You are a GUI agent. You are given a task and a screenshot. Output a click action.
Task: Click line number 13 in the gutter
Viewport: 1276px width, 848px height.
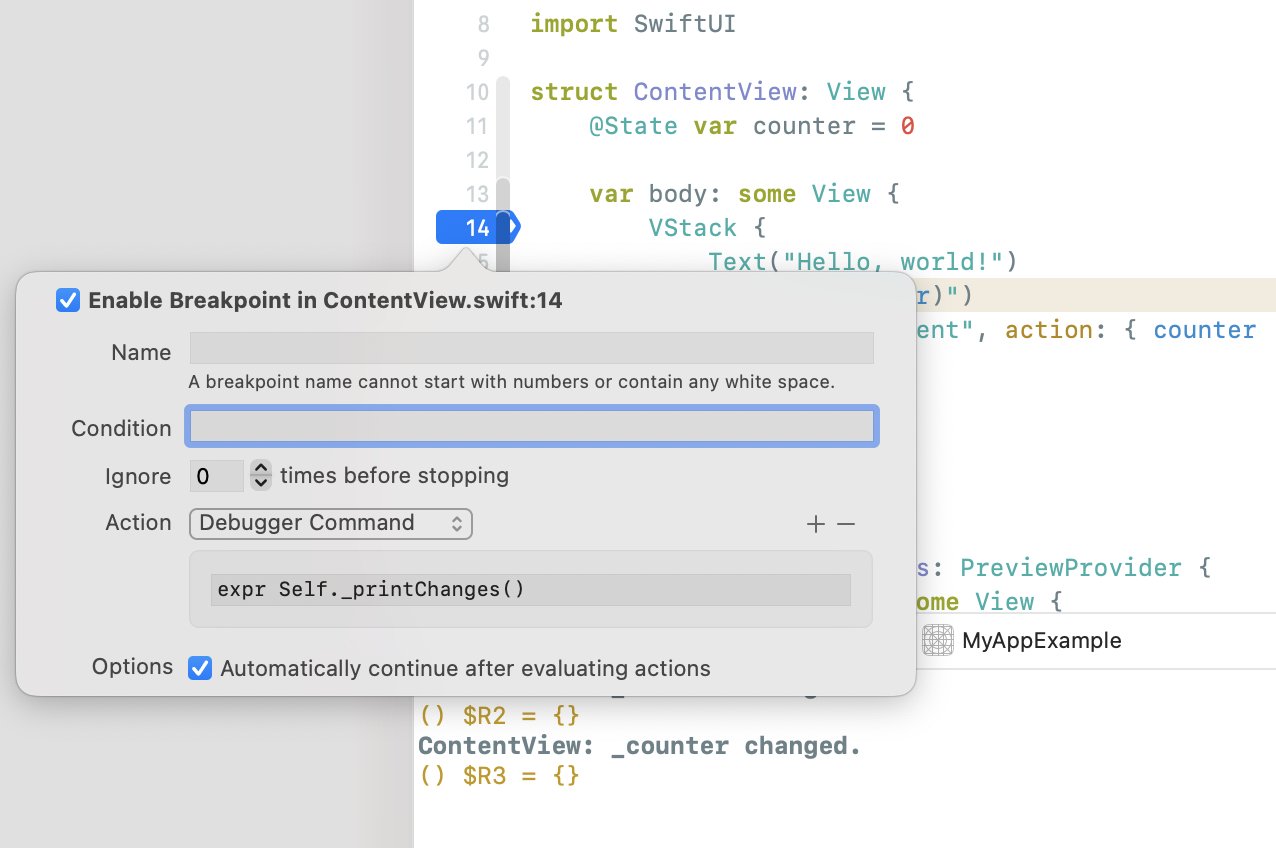(477, 194)
